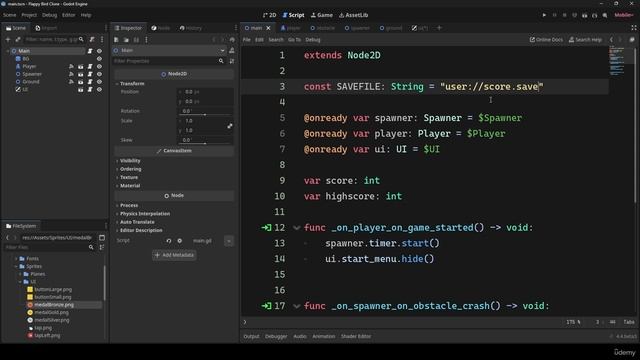Viewport: 640px width, 360px height.
Task: Open Spawner's scene in editor icon
Action: click(x=80, y=74)
